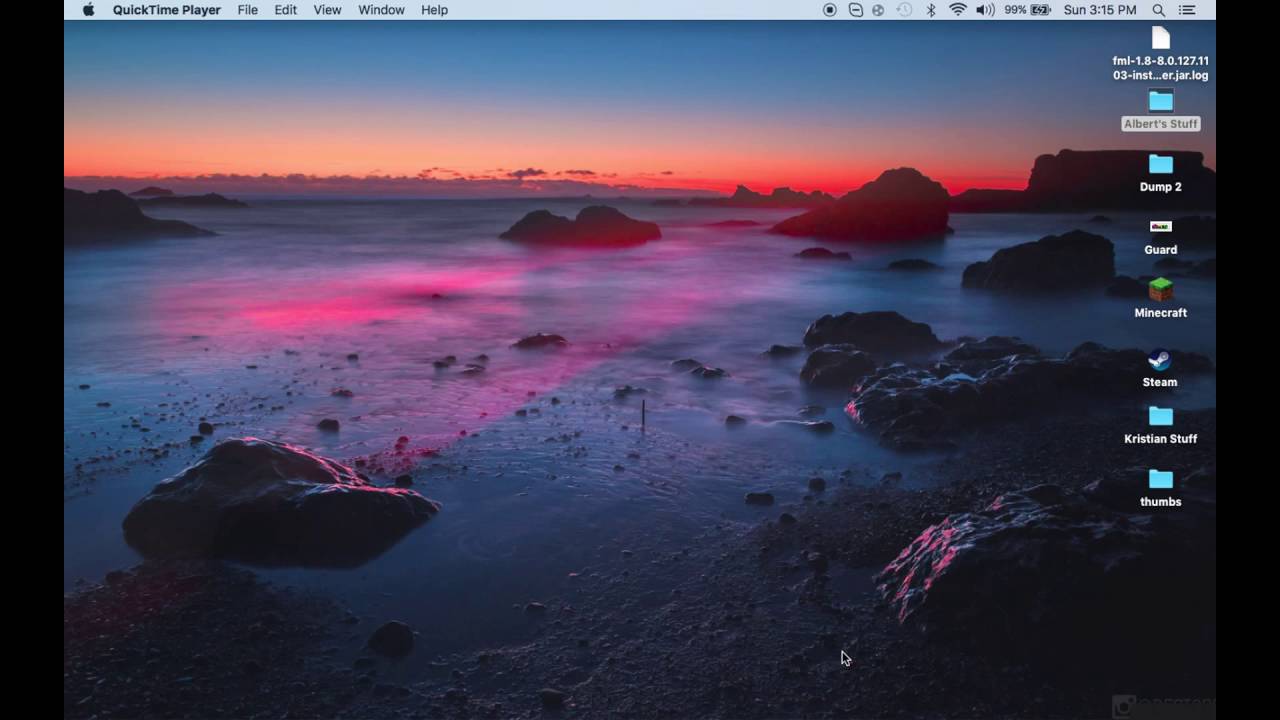The width and height of the screenshot is (1280, 720).
Task: Click the clock showing Sun 3:15 PM
Action: click(x=1100, y=10)
